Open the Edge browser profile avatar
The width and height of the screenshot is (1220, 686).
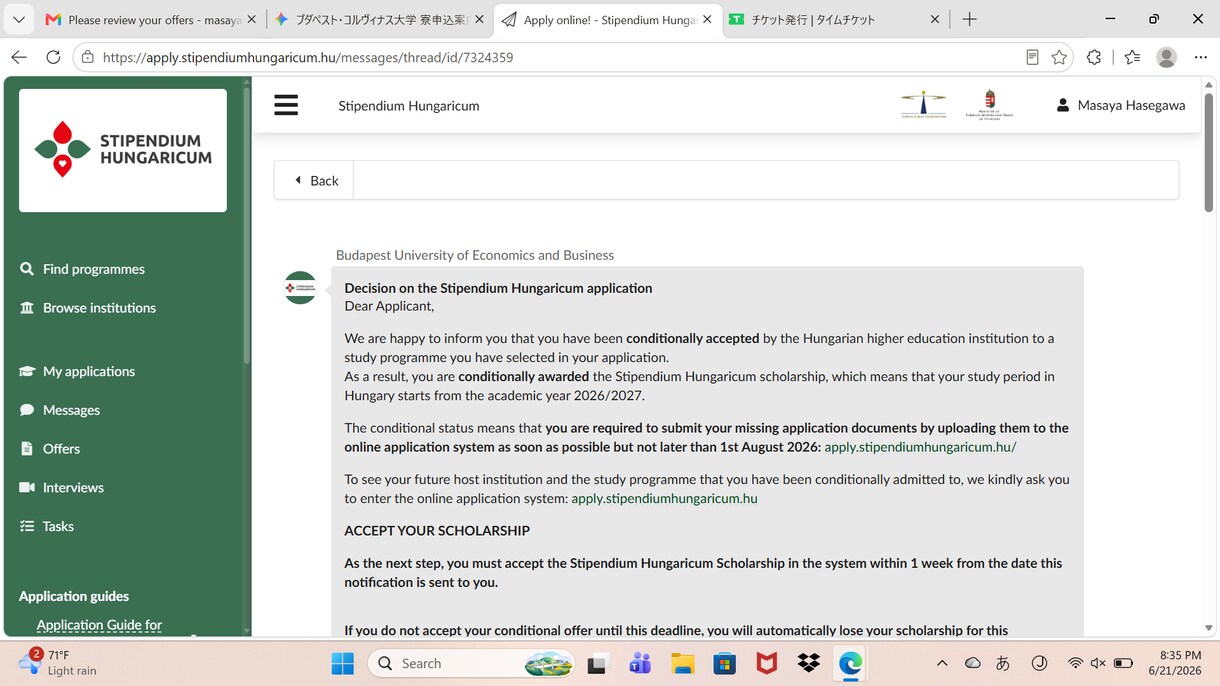tap(1166, 57)
